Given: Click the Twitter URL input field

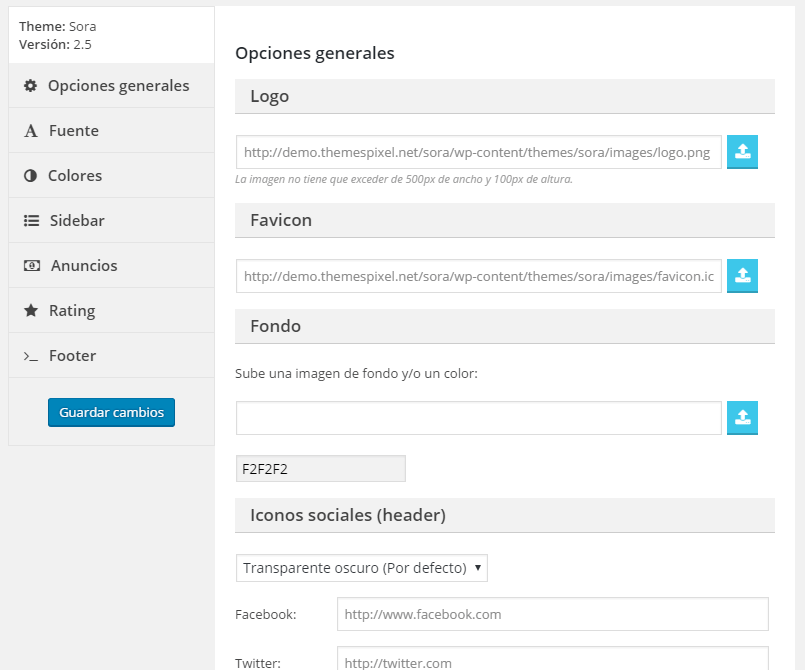Looking at the screenshot, I should 553,659.
